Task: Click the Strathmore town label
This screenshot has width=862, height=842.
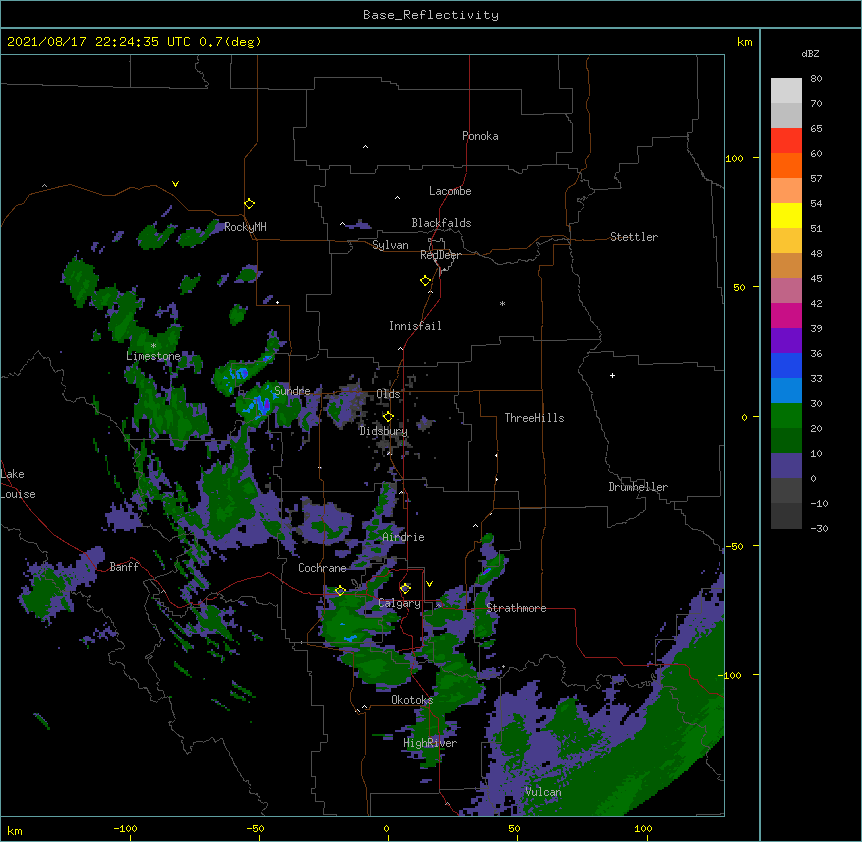Action: tap(516, 608)
